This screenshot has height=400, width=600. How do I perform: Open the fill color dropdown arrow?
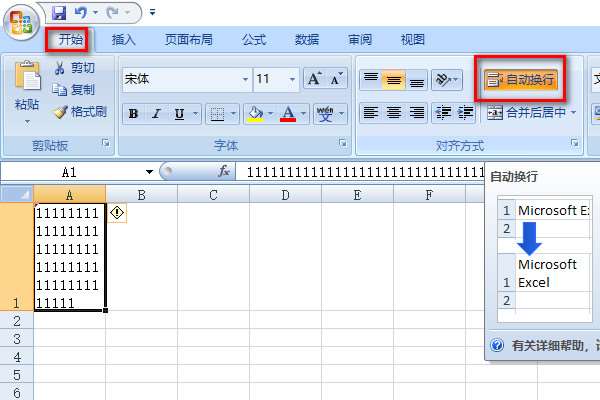point(271,114)
